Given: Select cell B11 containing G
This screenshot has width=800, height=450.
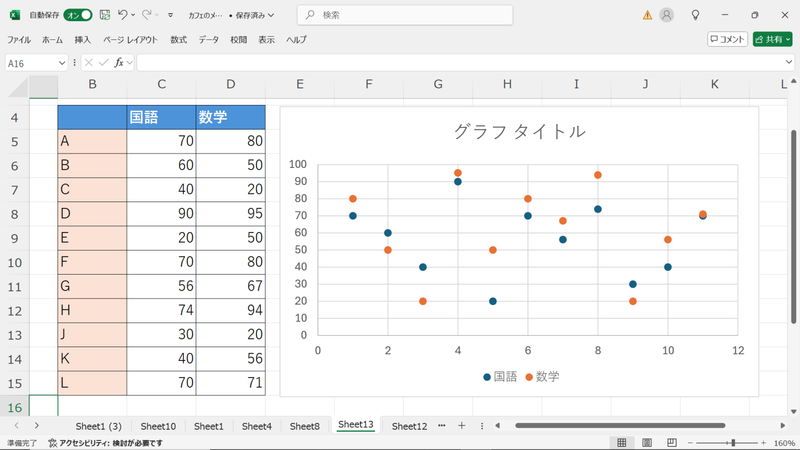Looking at the screenshot, I should pyautogui.click(x=92, y=286).
